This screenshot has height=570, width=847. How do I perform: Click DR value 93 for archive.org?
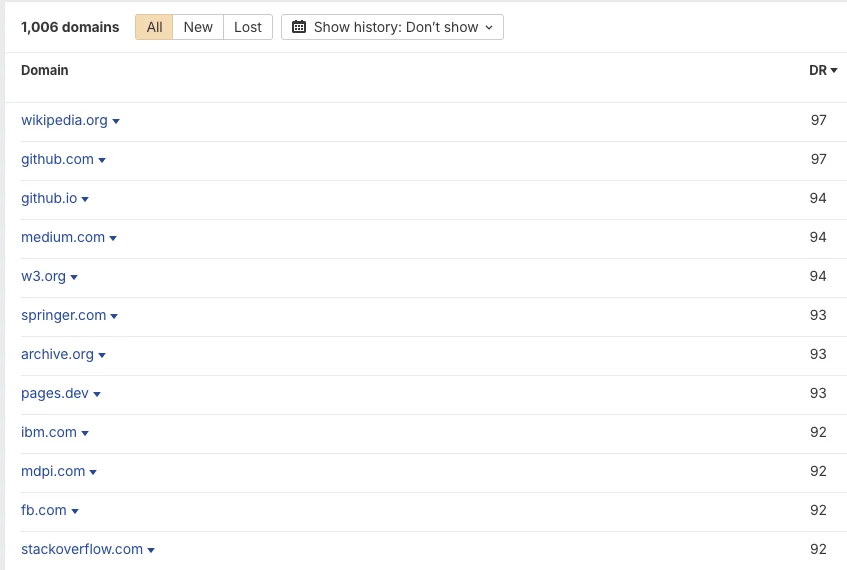click(x=818, y=354)
